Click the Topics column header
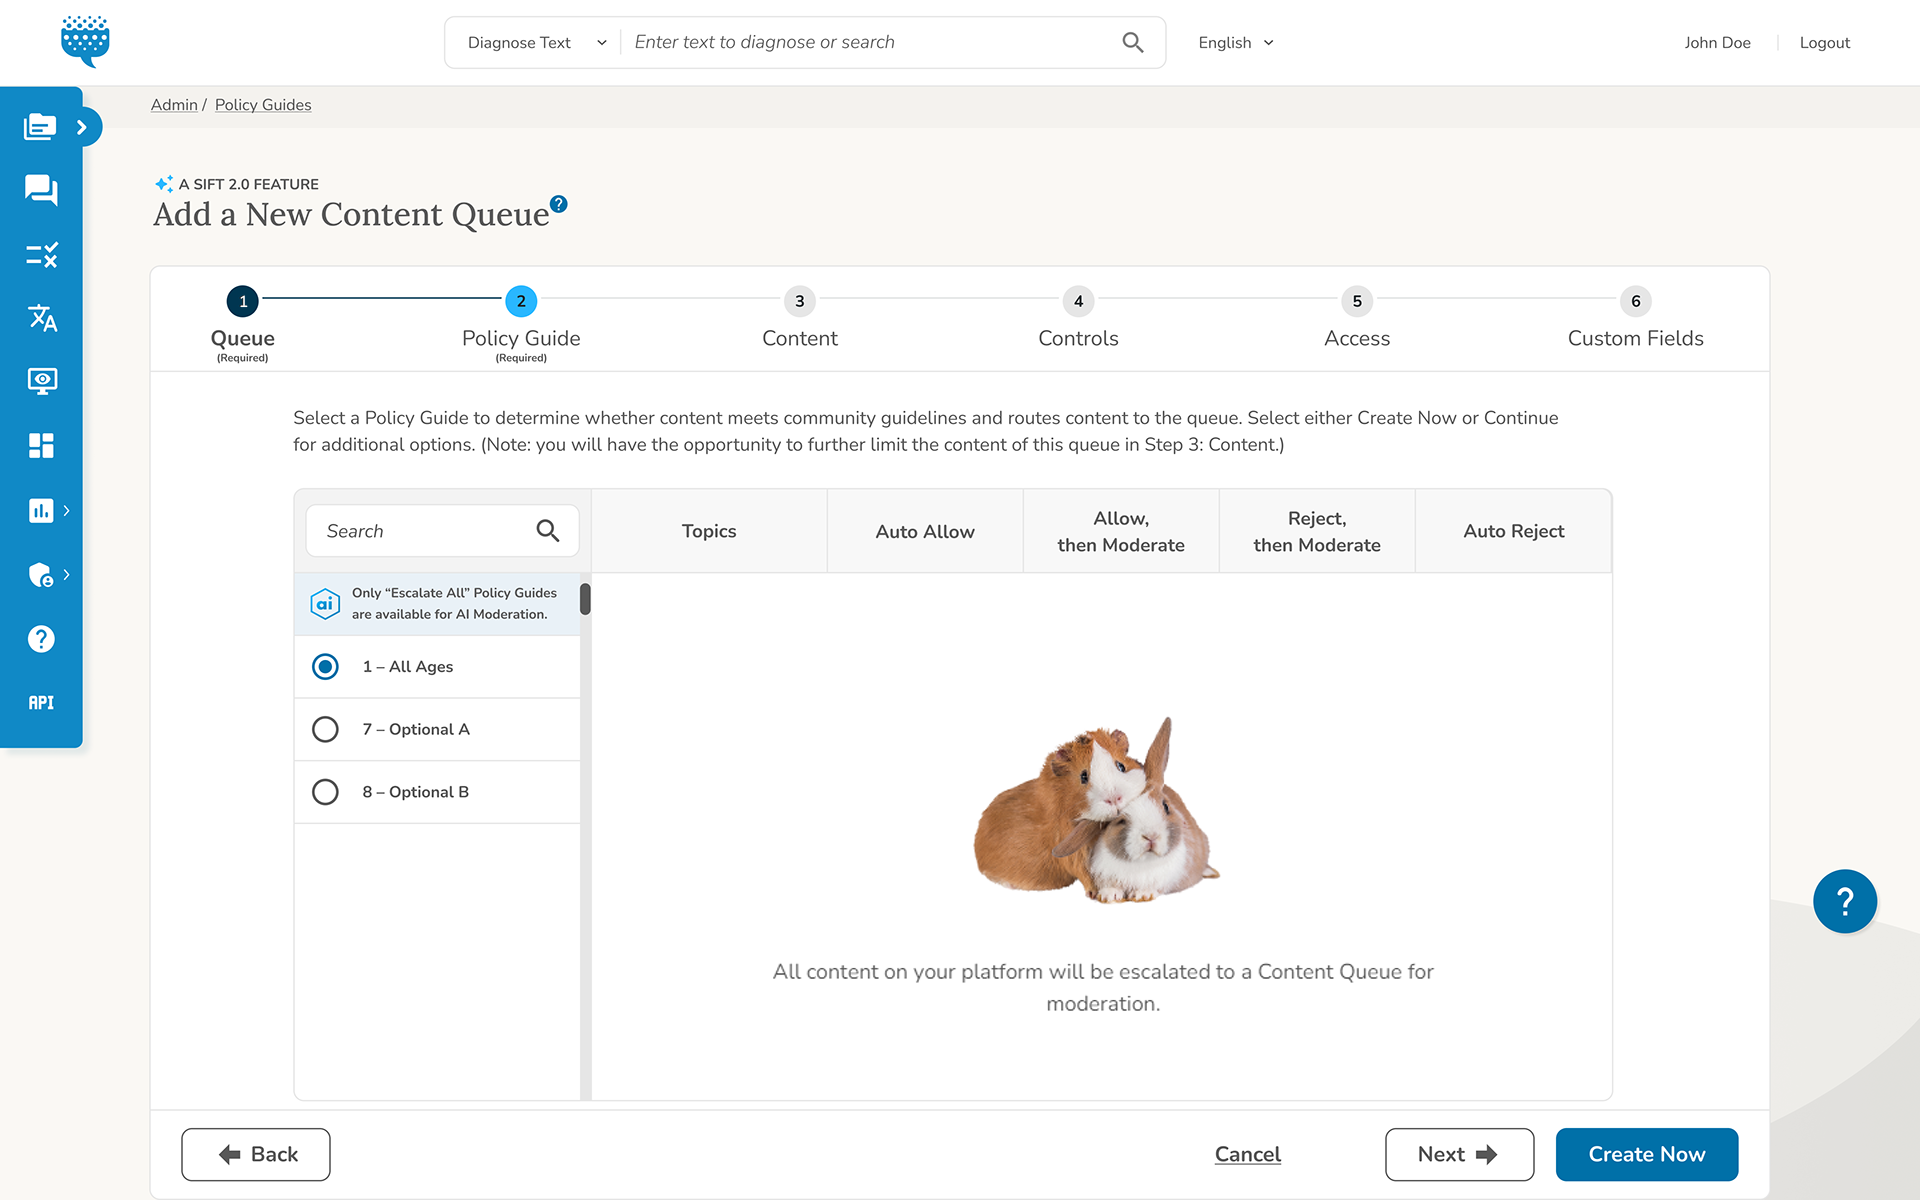Image resolution: width=1920 pixels, height=1200 pixels. pyautogui.click(x=709, y=531)
